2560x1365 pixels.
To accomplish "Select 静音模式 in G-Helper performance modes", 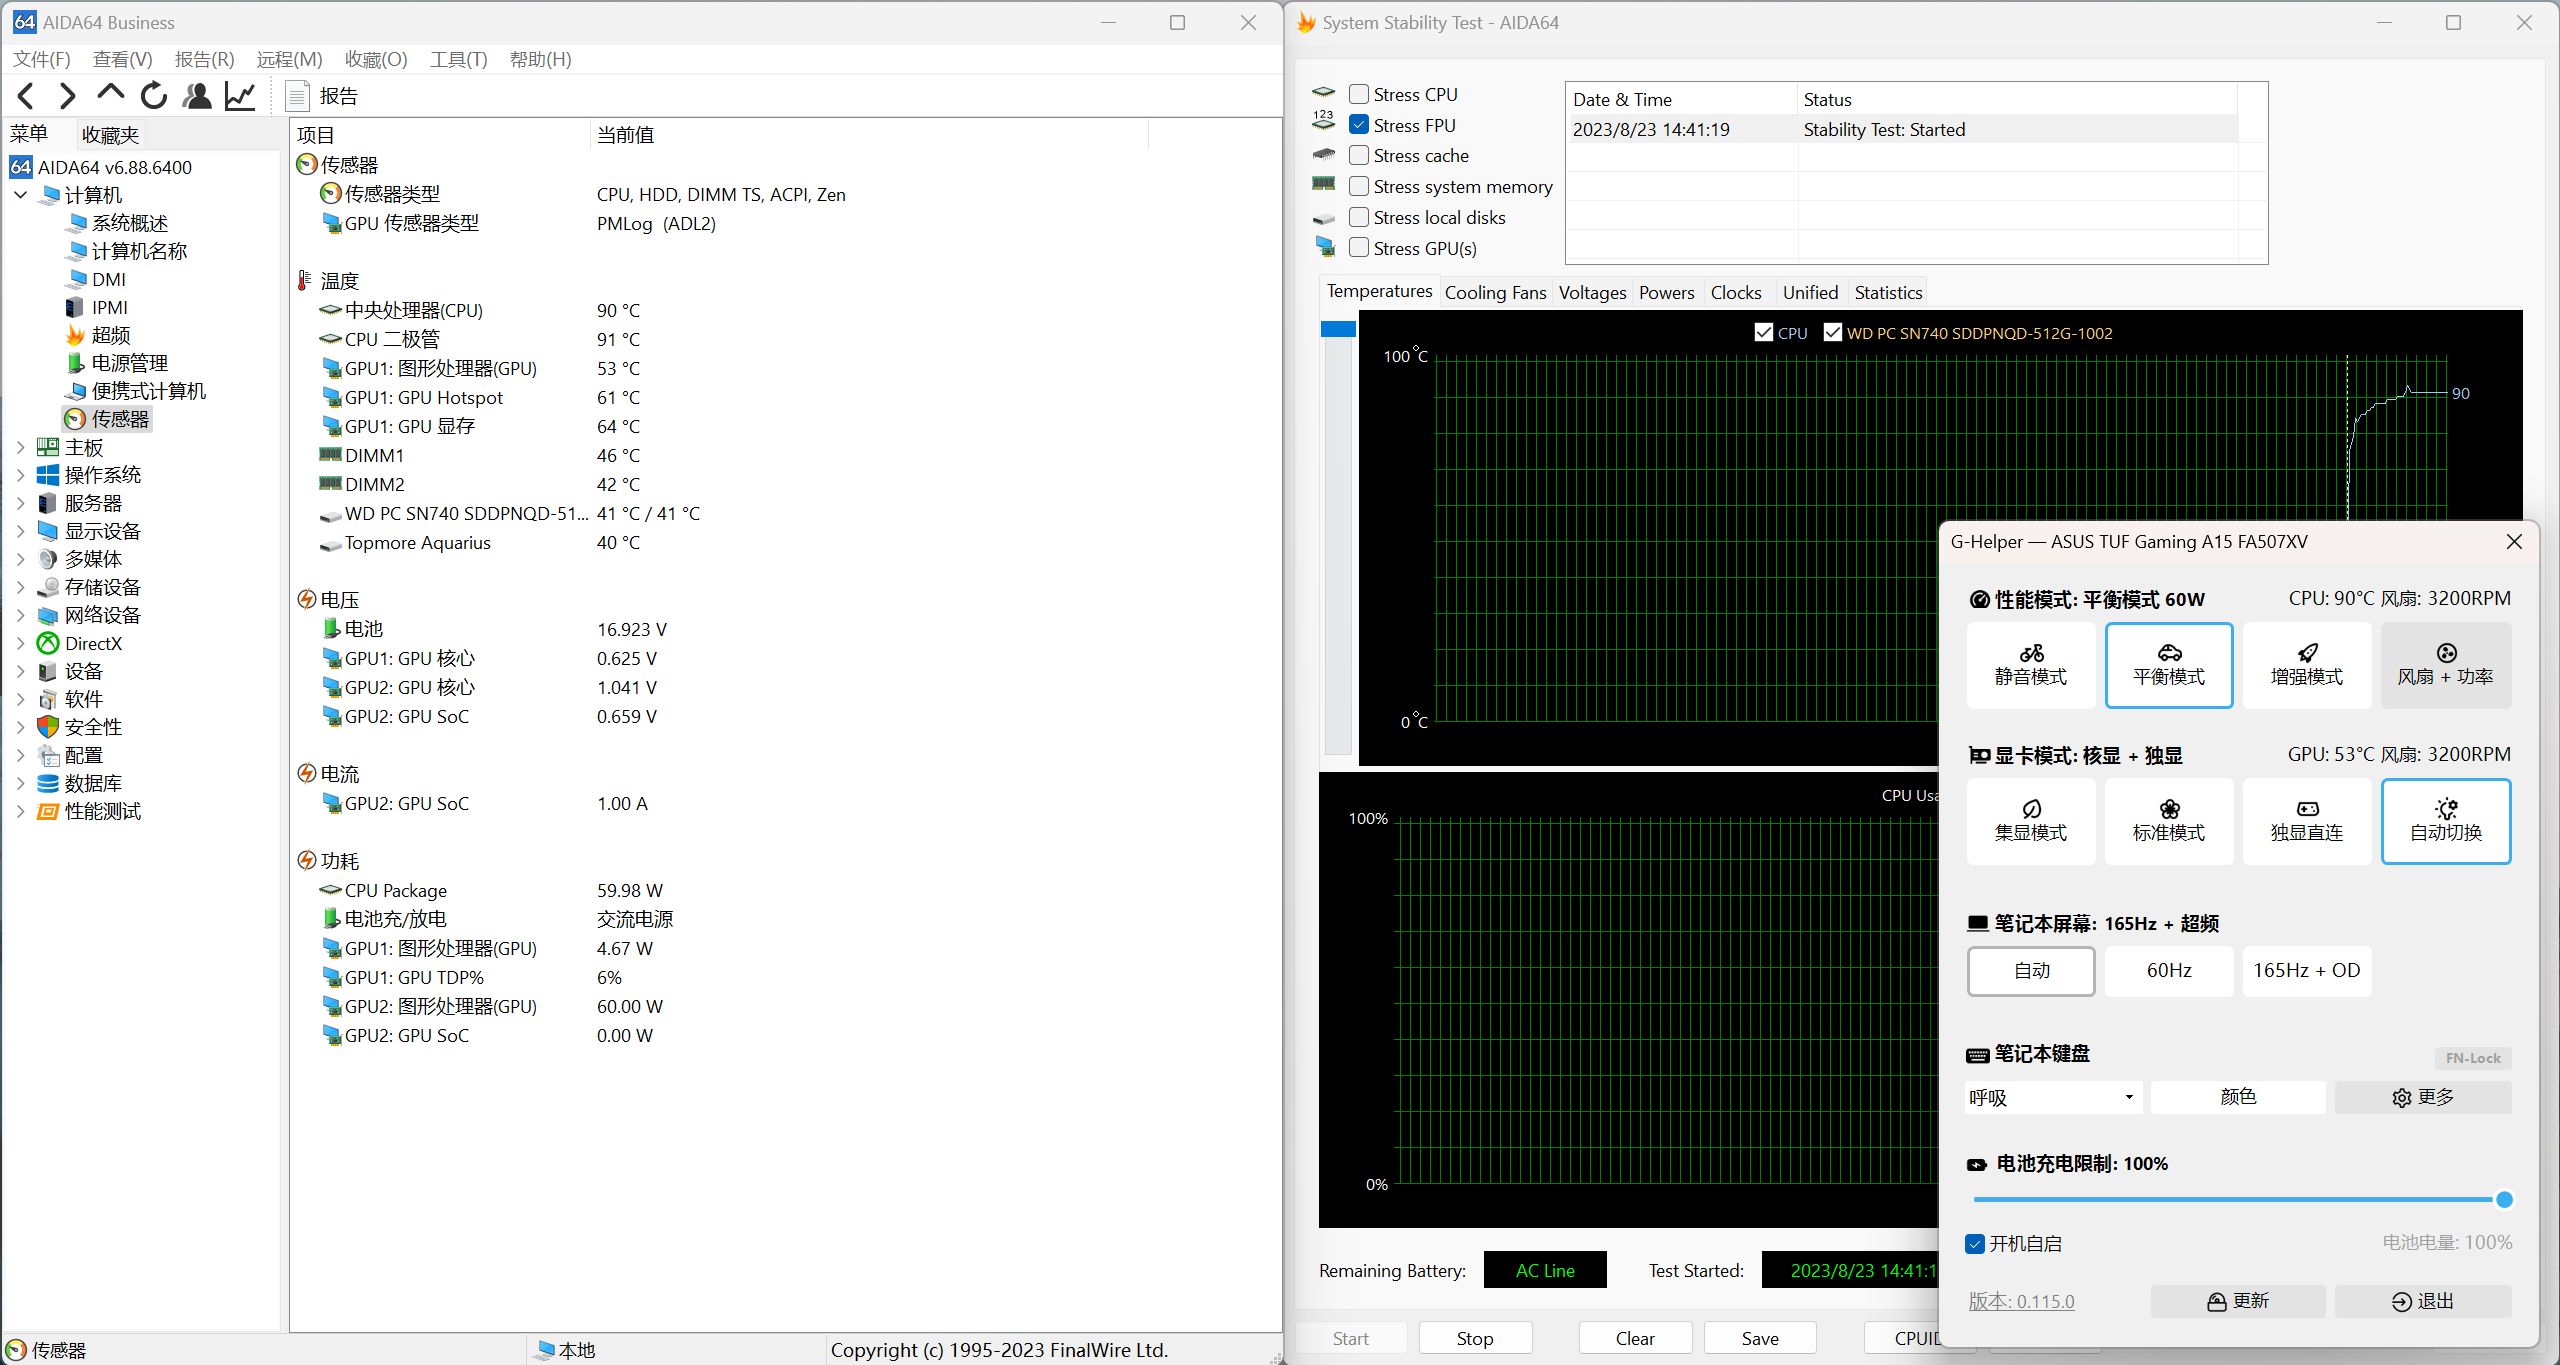I will coord(2030,665).
